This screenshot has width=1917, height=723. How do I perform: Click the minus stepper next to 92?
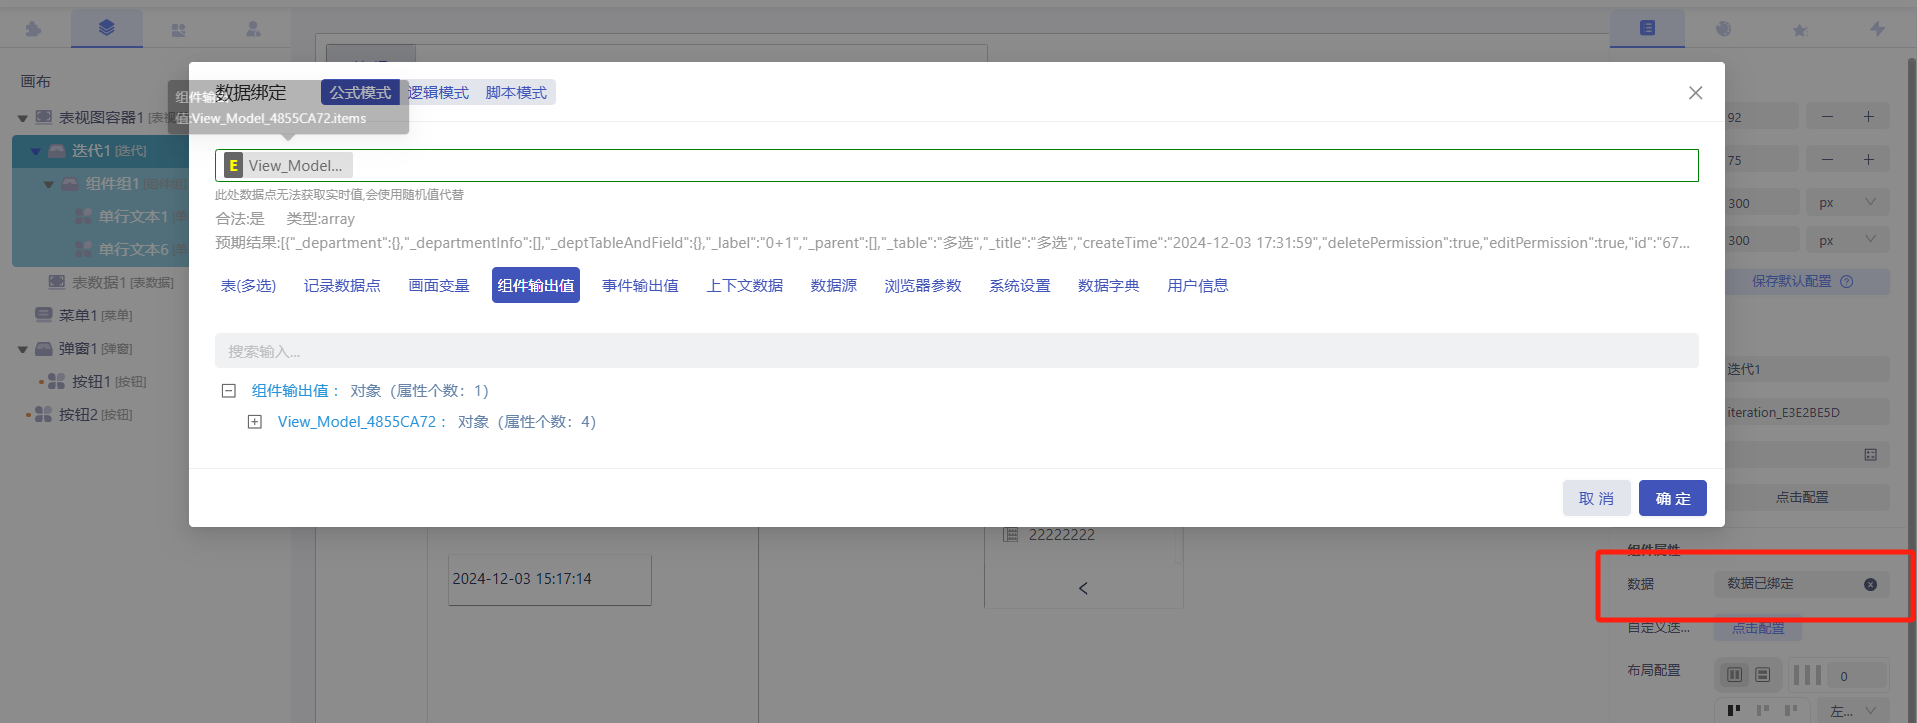(1827, 117)
